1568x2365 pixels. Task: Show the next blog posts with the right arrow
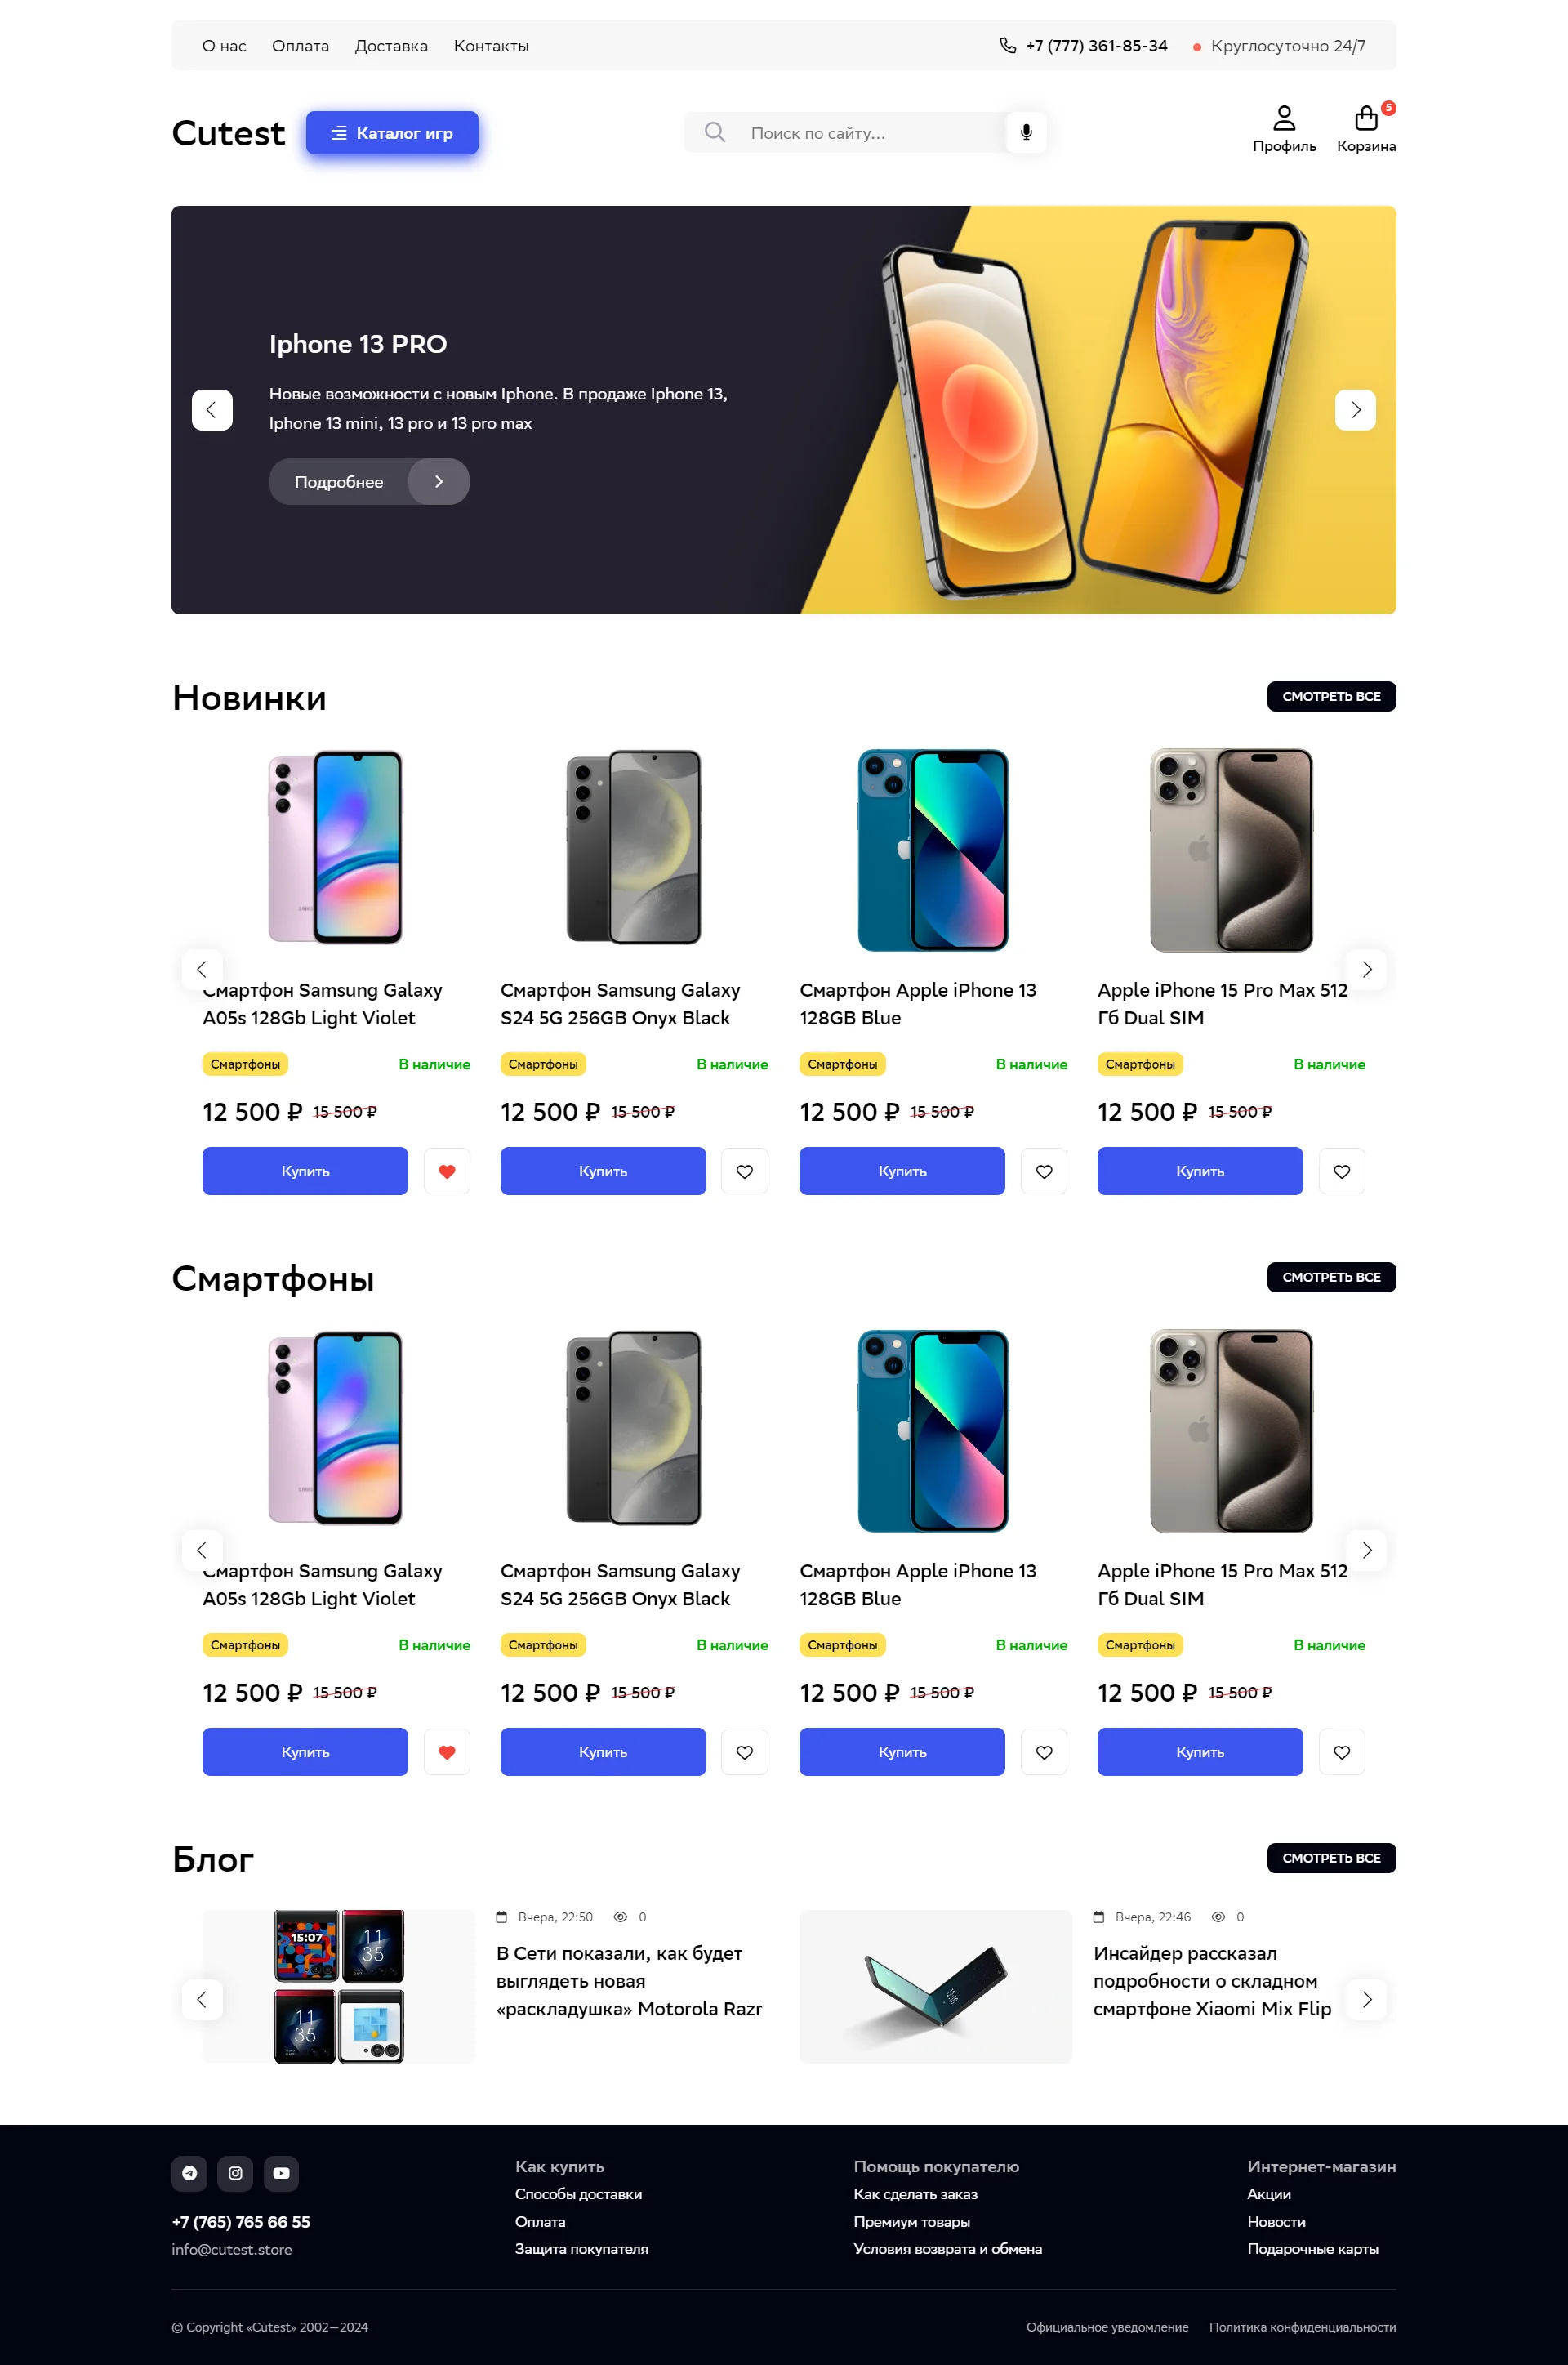pos(1367,1999)
